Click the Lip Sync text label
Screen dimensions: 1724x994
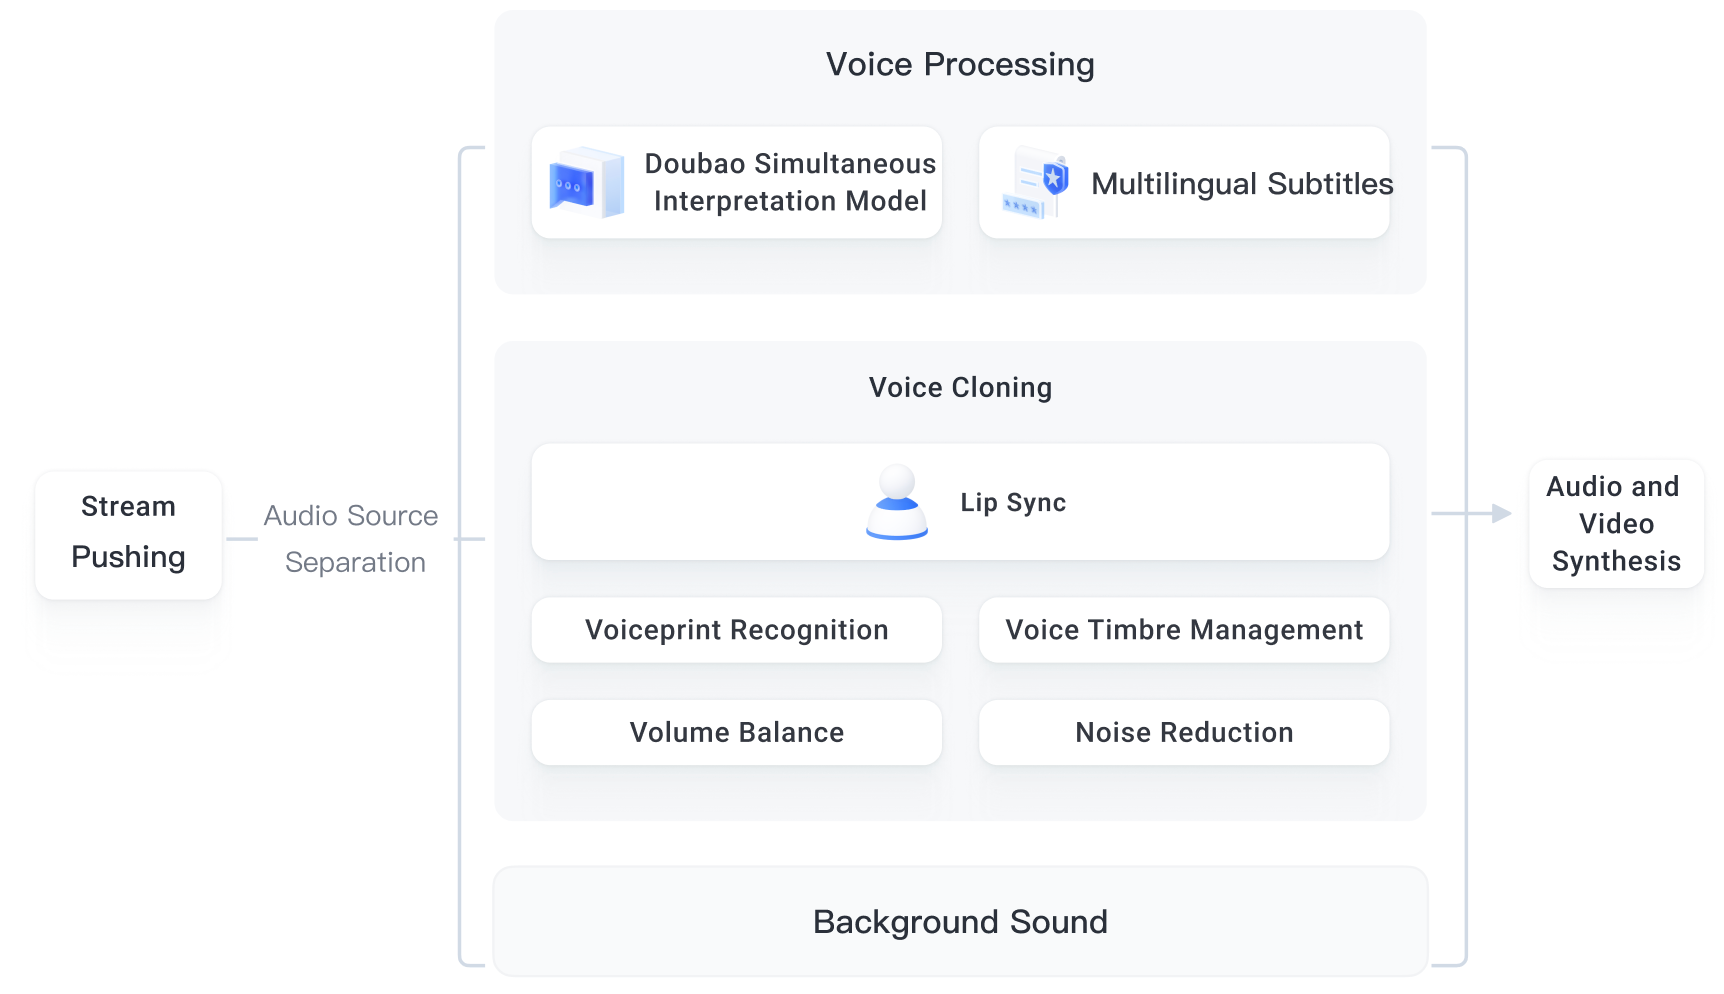[1013, 502]
